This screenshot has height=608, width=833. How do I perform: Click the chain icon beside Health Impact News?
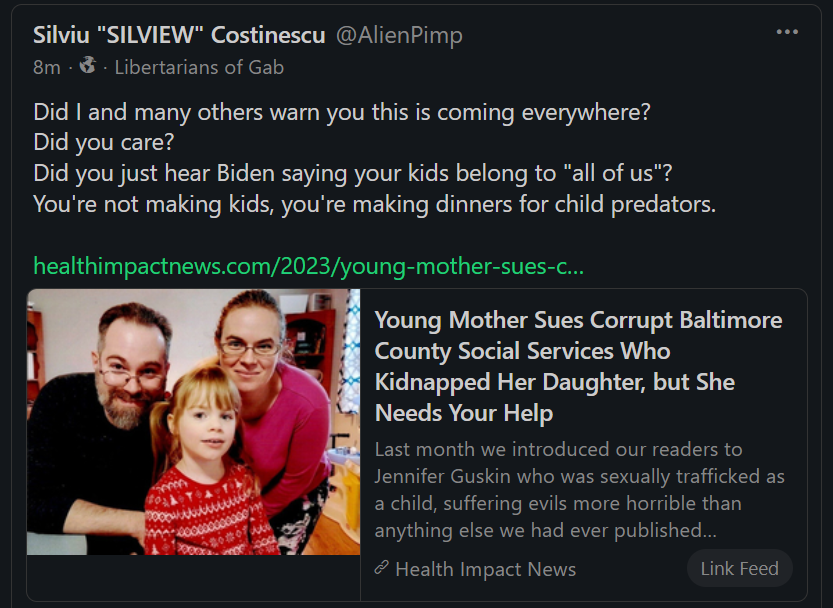pyautogui.click(x=381, y=568)
